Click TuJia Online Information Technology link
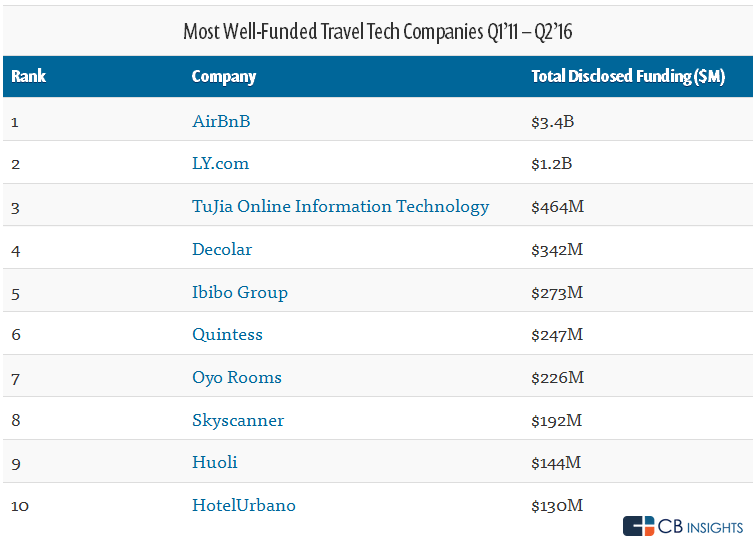756x551 pixels. pos(340,206)
